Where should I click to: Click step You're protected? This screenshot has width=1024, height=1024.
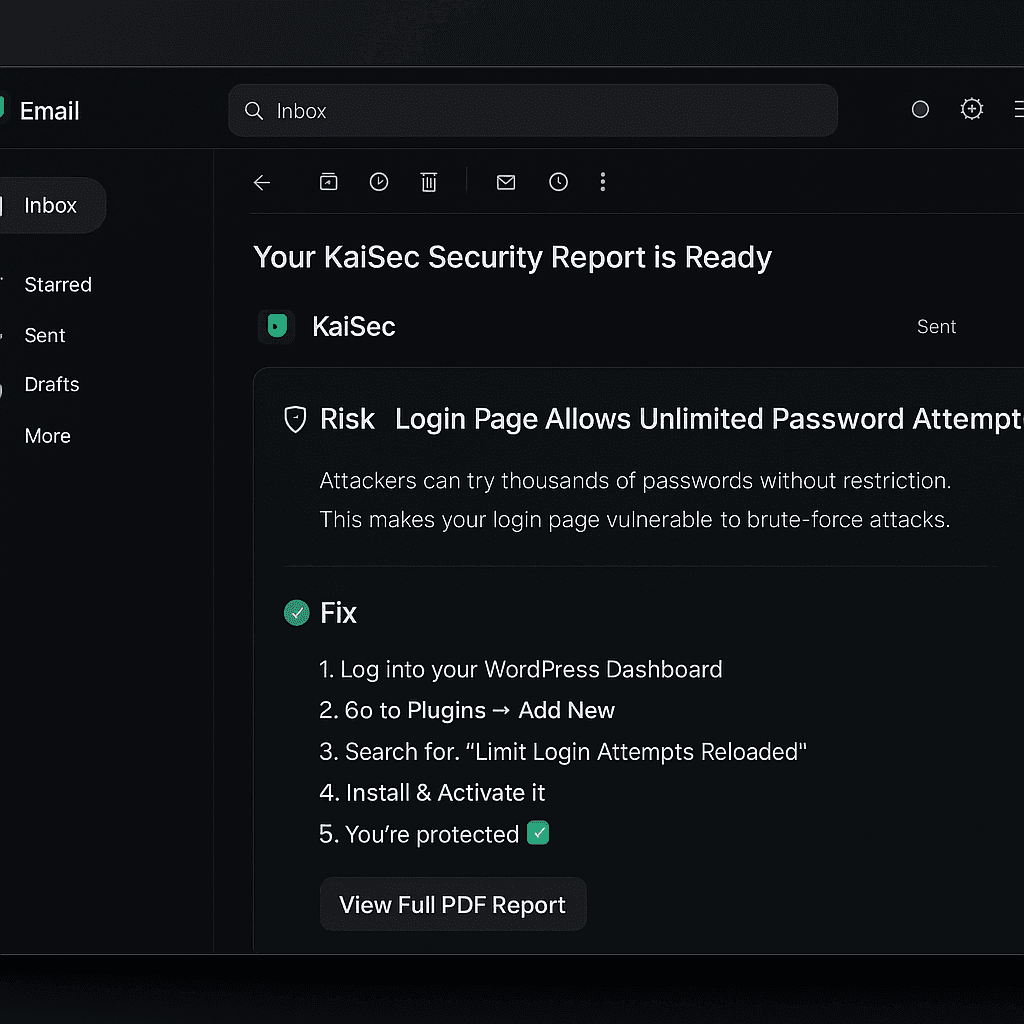click(x=434, y=834)
